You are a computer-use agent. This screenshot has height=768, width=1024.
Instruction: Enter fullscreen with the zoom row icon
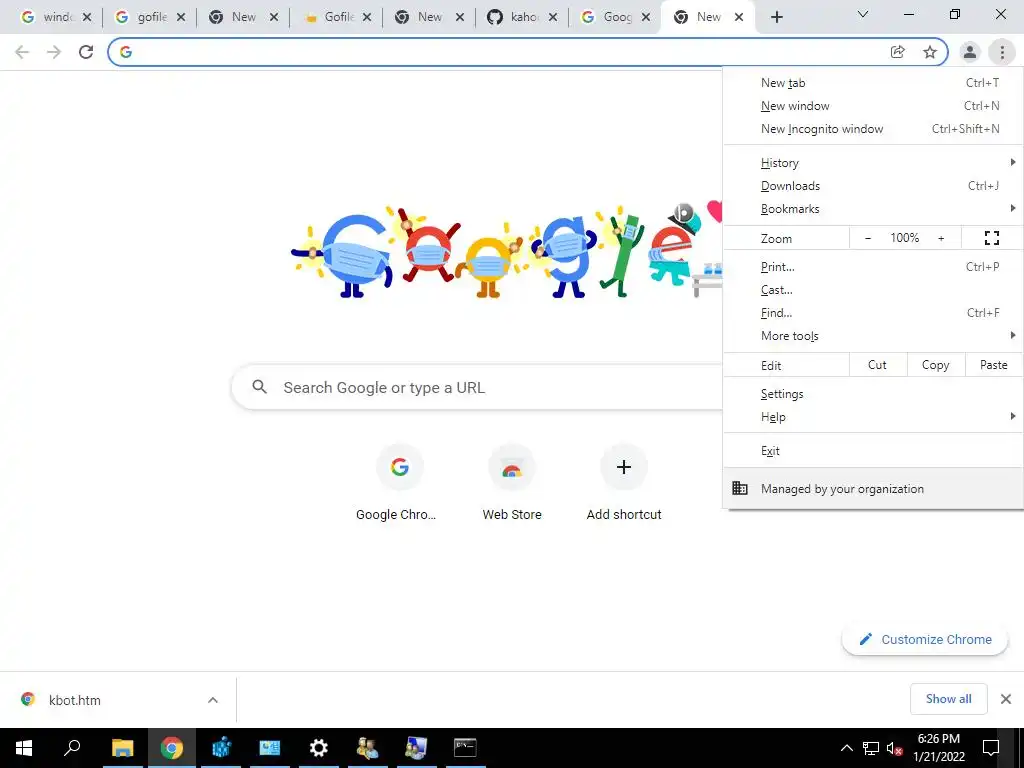coord(991,238)
